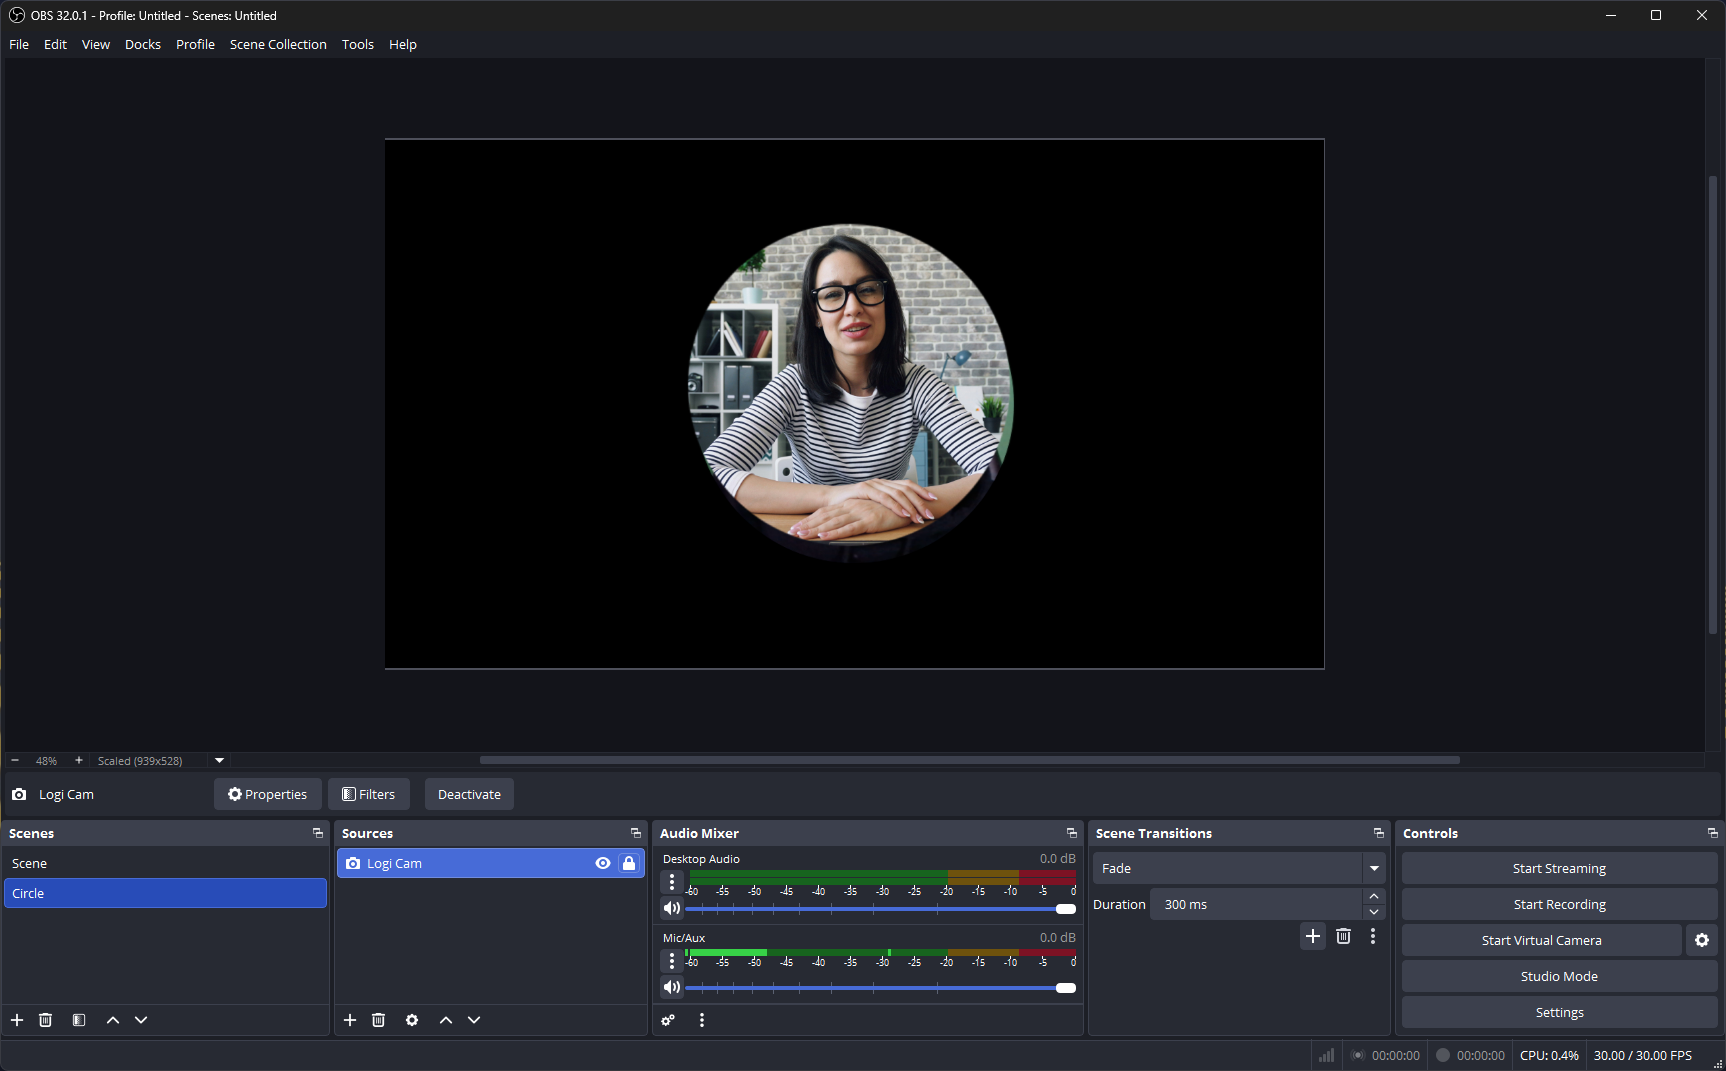Add a new scene with plus icon

(x=17, y=1020)
